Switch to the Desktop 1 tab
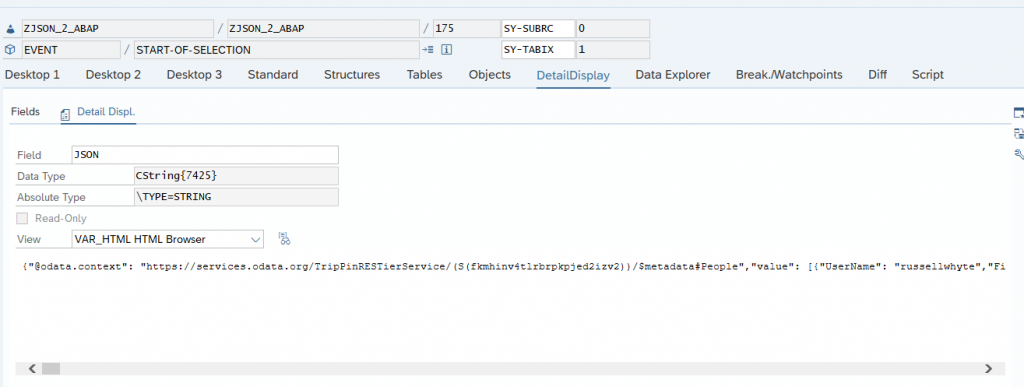 click(32, 74)
